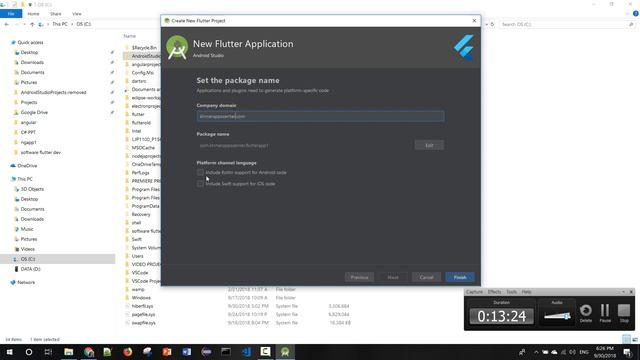Open Videos under This PC
This screenshot has height=360, width=640.
pos(27,249)
